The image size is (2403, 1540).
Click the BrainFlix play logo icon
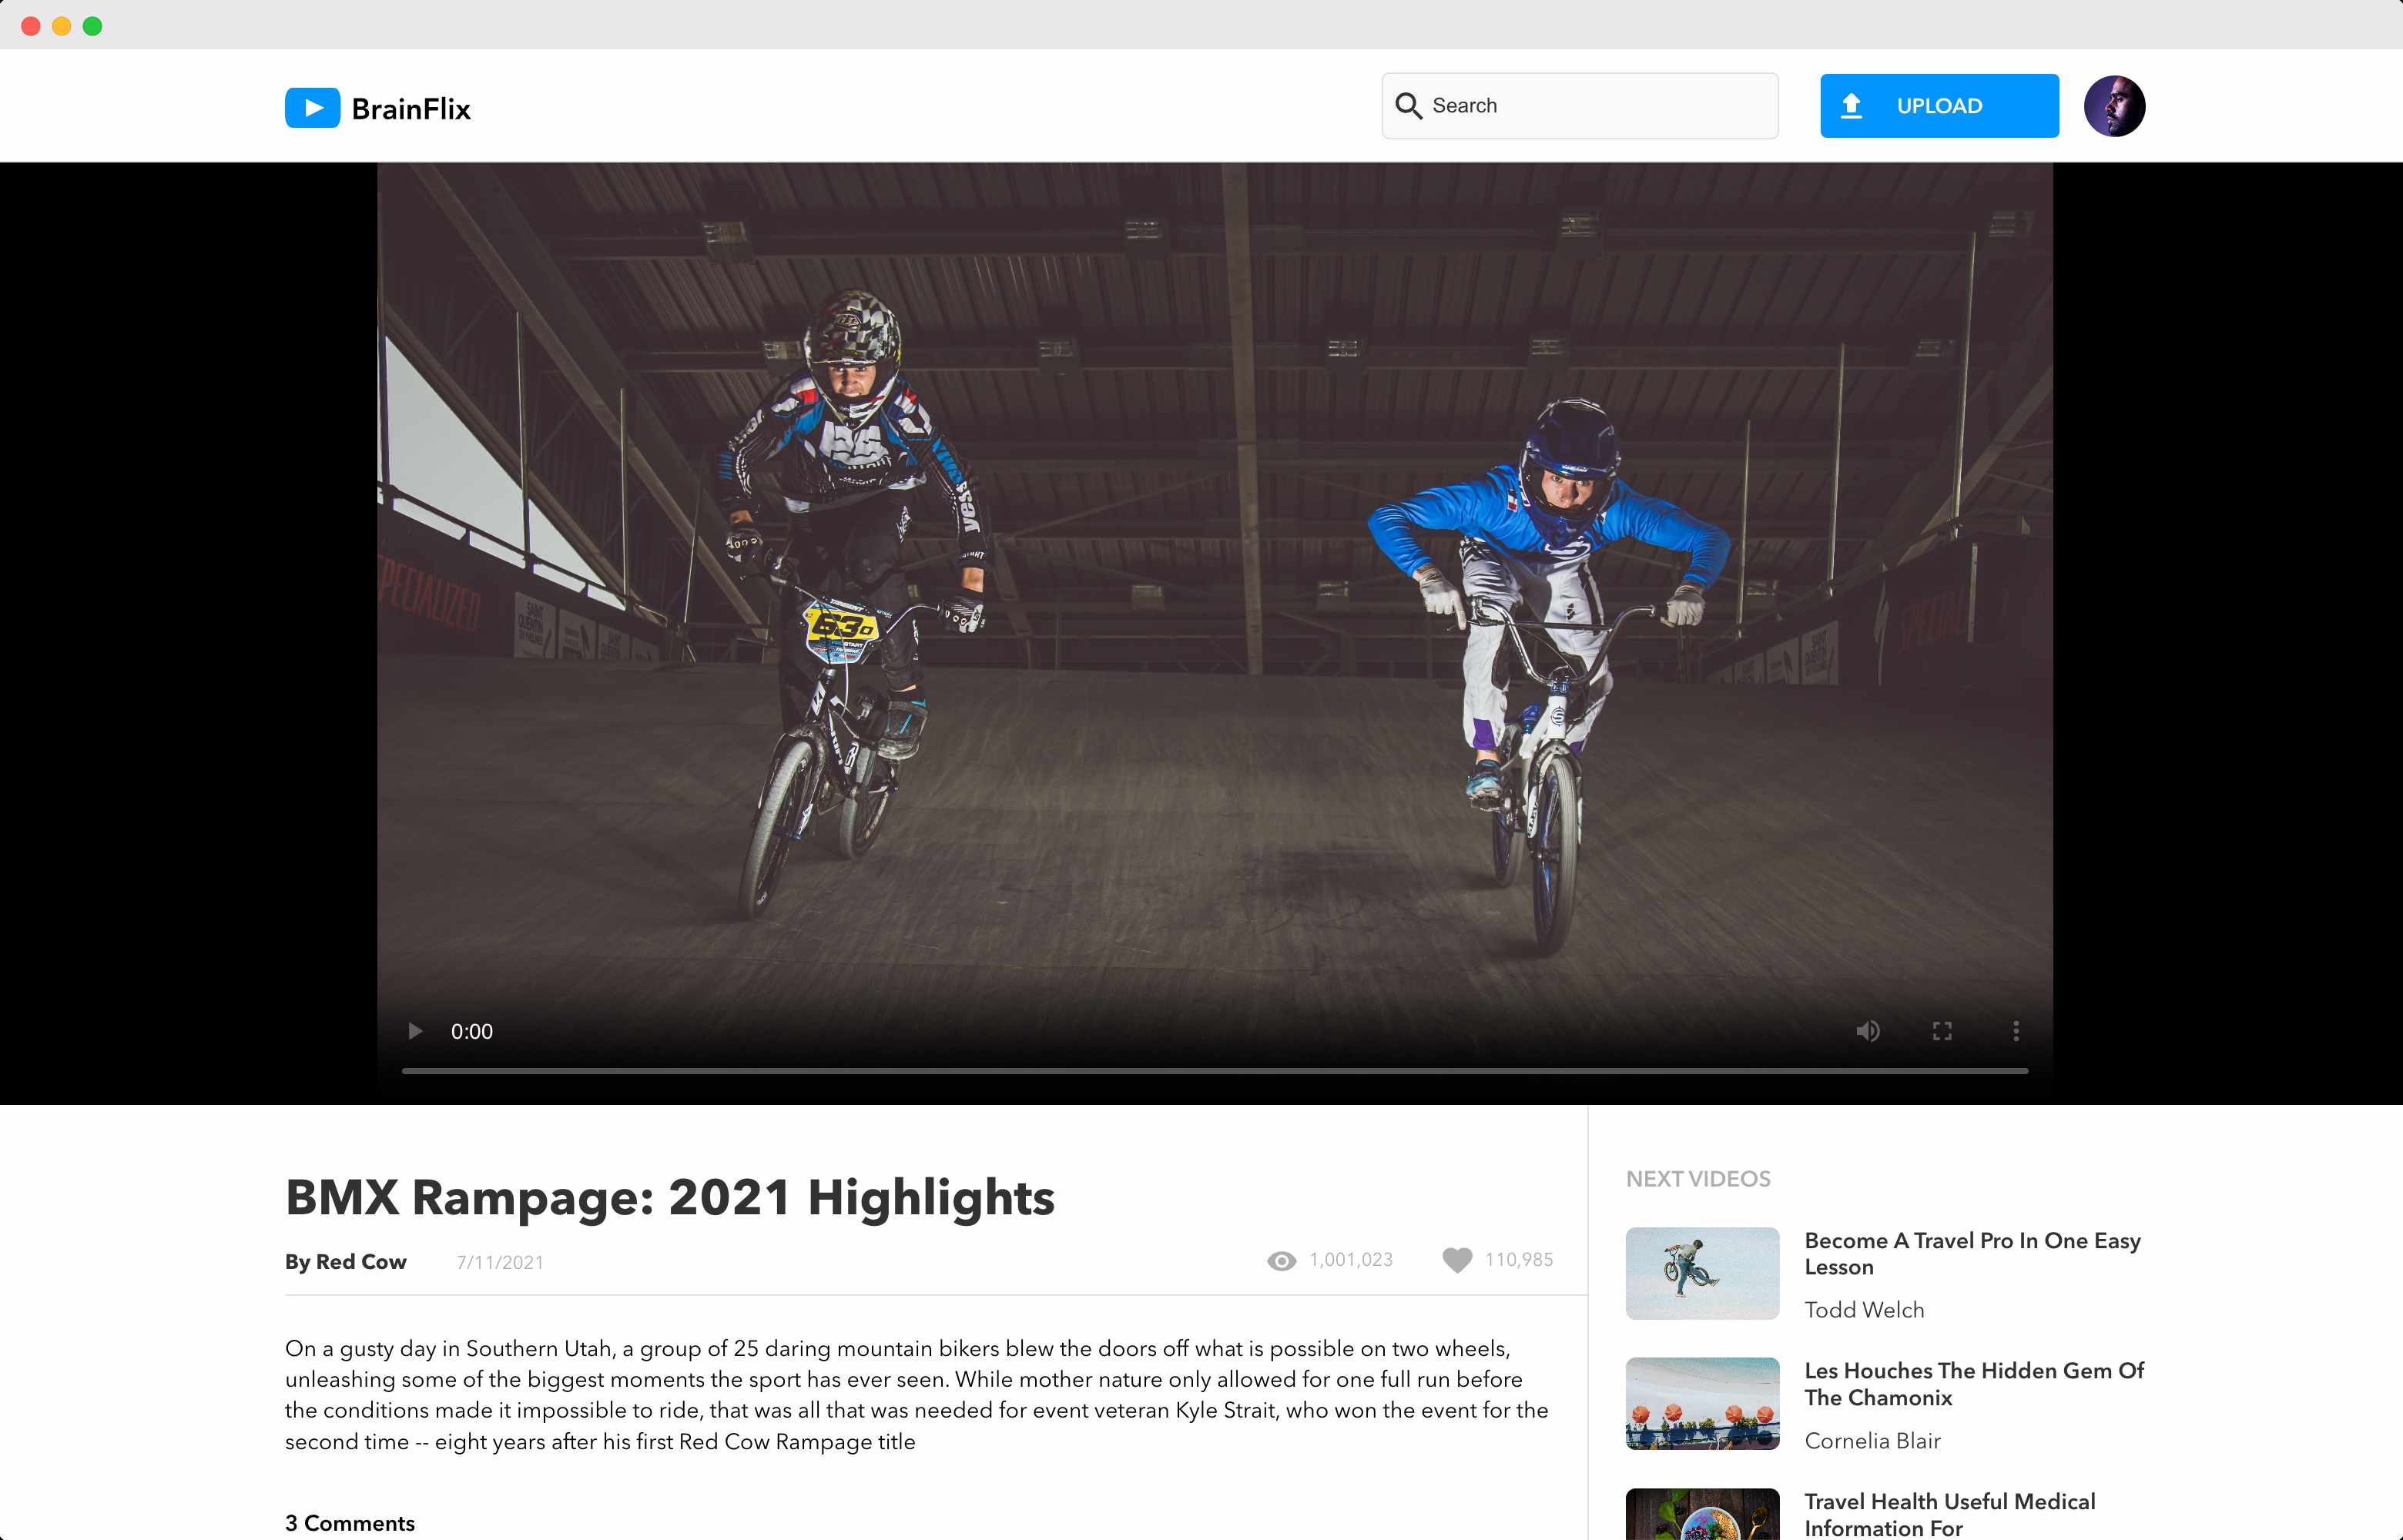coord(312,108)
